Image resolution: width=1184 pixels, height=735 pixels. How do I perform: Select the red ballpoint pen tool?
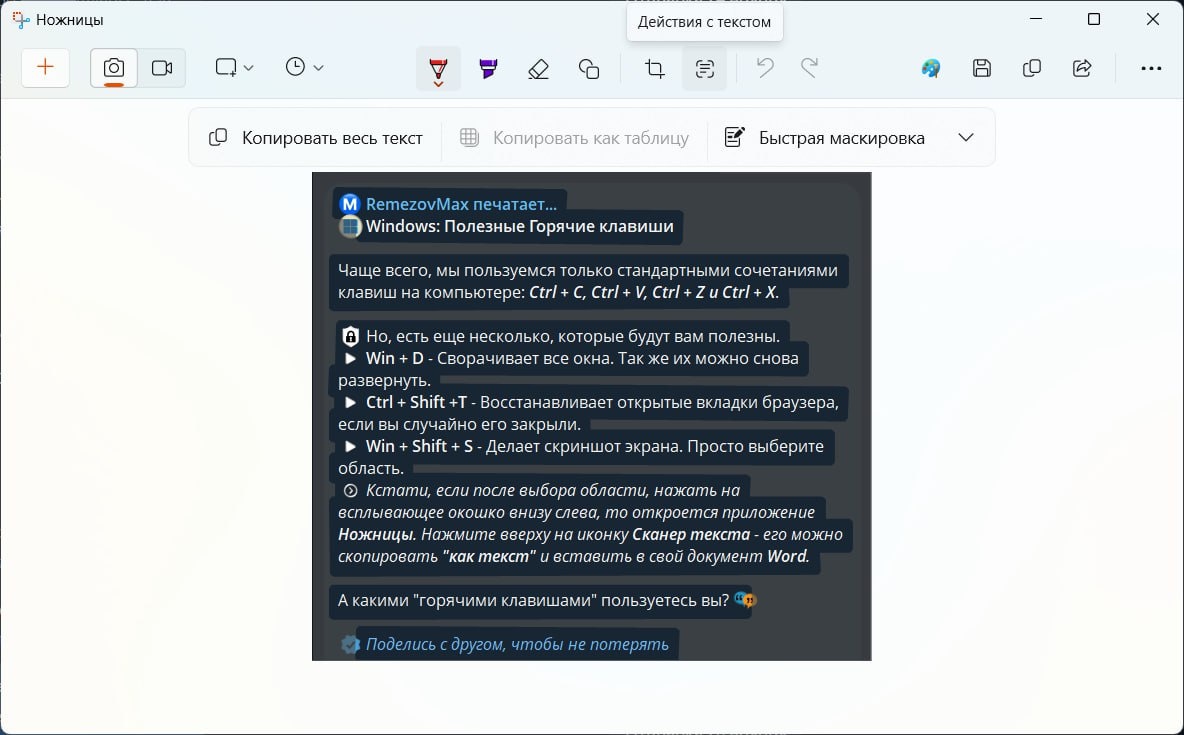pyautogui.click(x=438, y=69)
